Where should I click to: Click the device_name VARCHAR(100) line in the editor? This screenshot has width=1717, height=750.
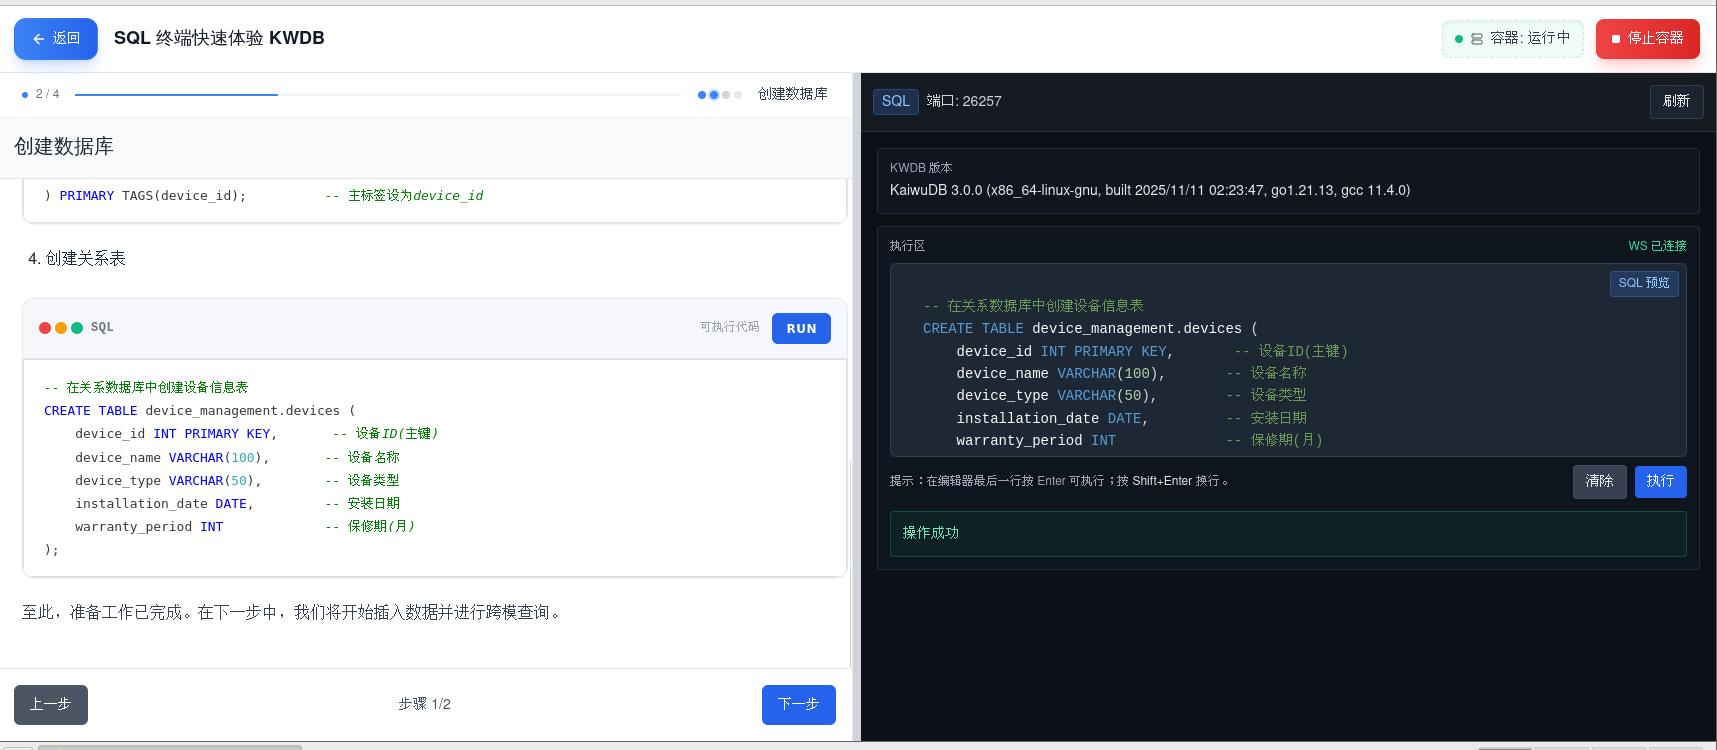(1131, 373)
